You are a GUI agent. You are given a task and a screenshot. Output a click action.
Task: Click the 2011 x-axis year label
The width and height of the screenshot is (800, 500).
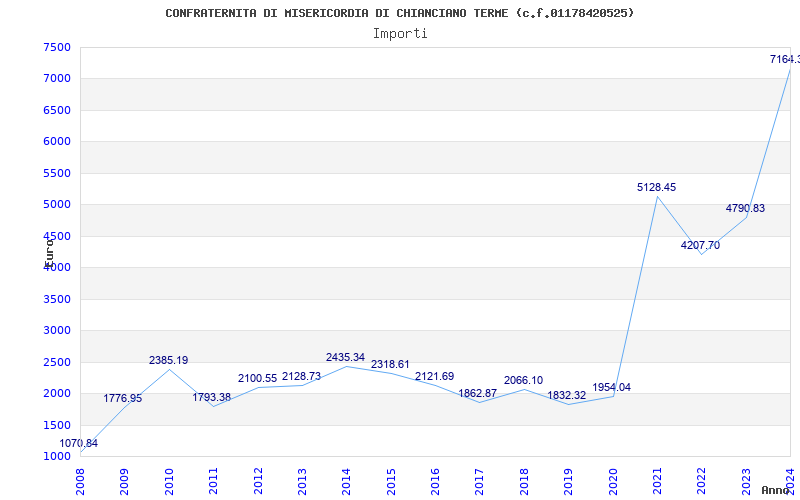213,481
